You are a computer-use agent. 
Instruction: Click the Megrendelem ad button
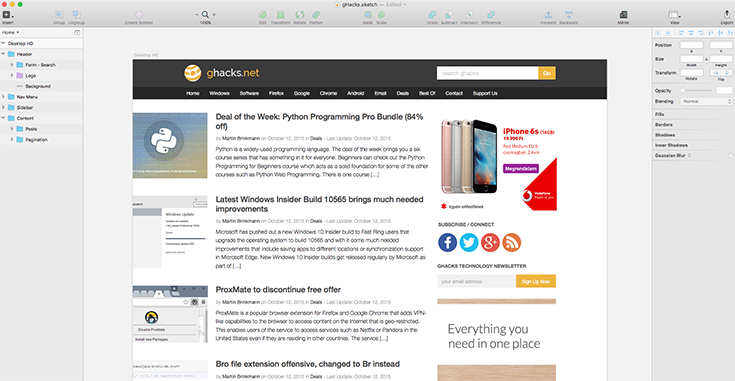pos(521,168)
